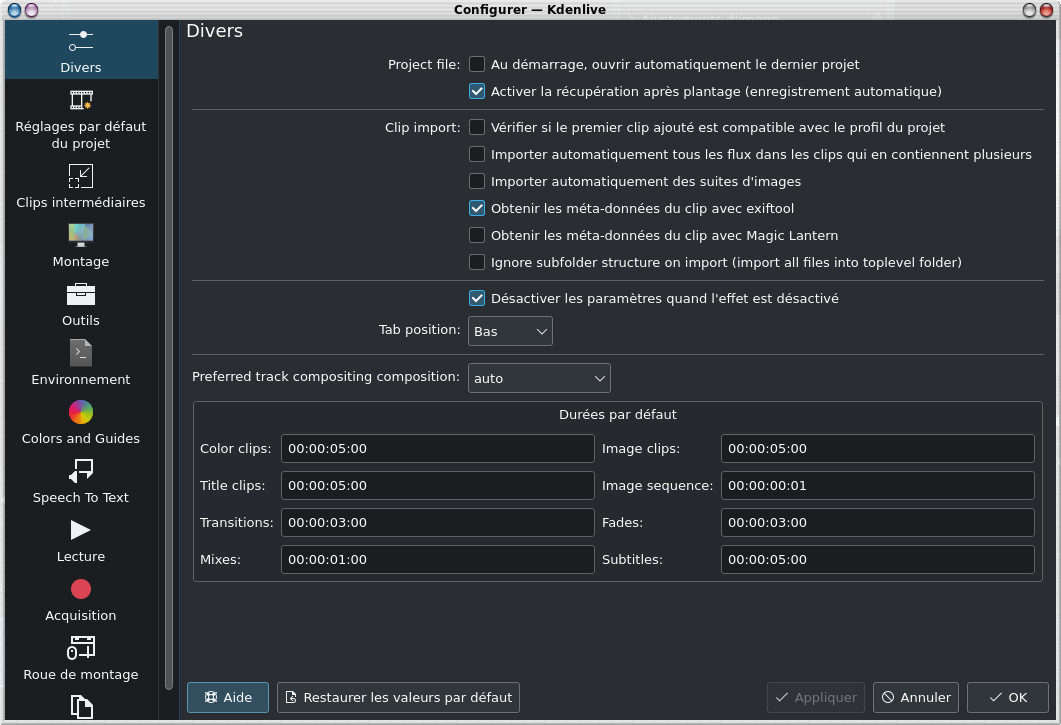Confirm settings with the OK button
Image resolution: width=1061 pixels, height=725 pixels.
[x=1008, y=697]
